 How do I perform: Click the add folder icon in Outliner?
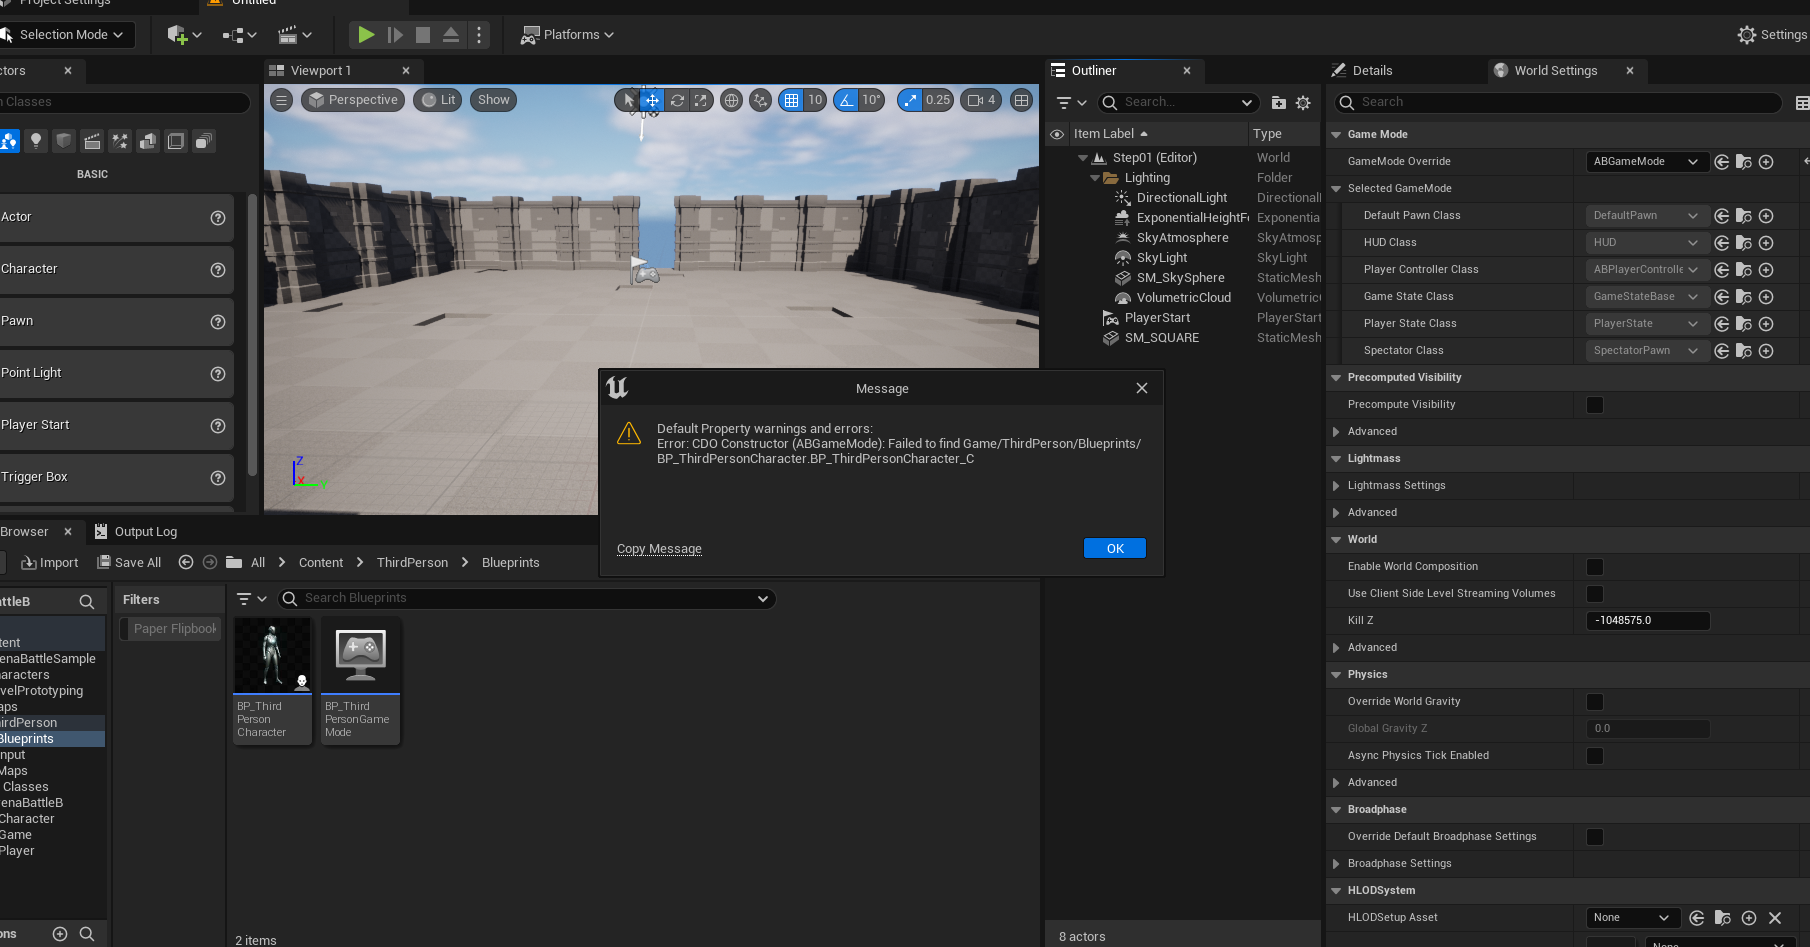(1278, 102)
